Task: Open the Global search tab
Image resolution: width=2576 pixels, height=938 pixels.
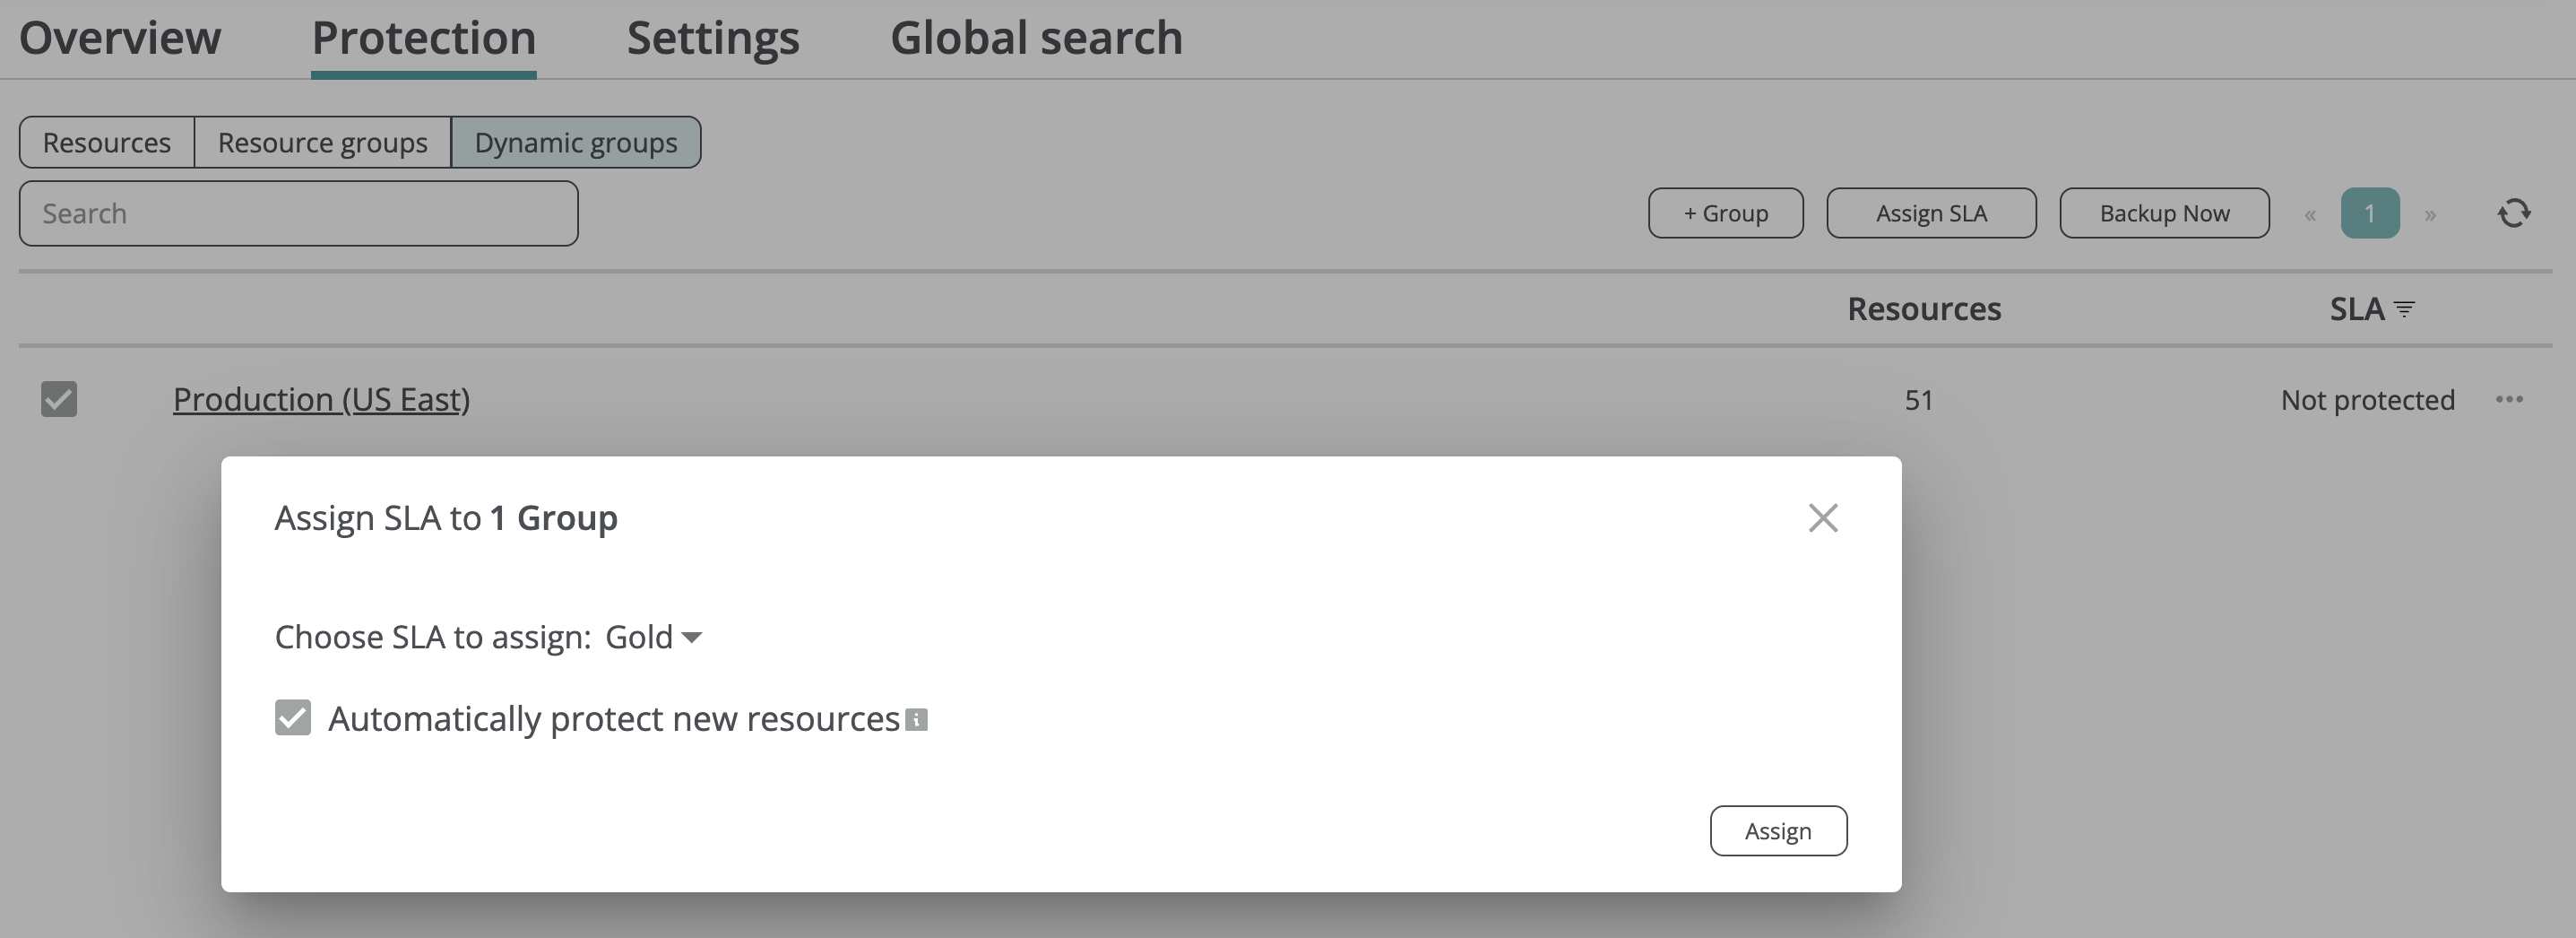Action: [1036, 38]
